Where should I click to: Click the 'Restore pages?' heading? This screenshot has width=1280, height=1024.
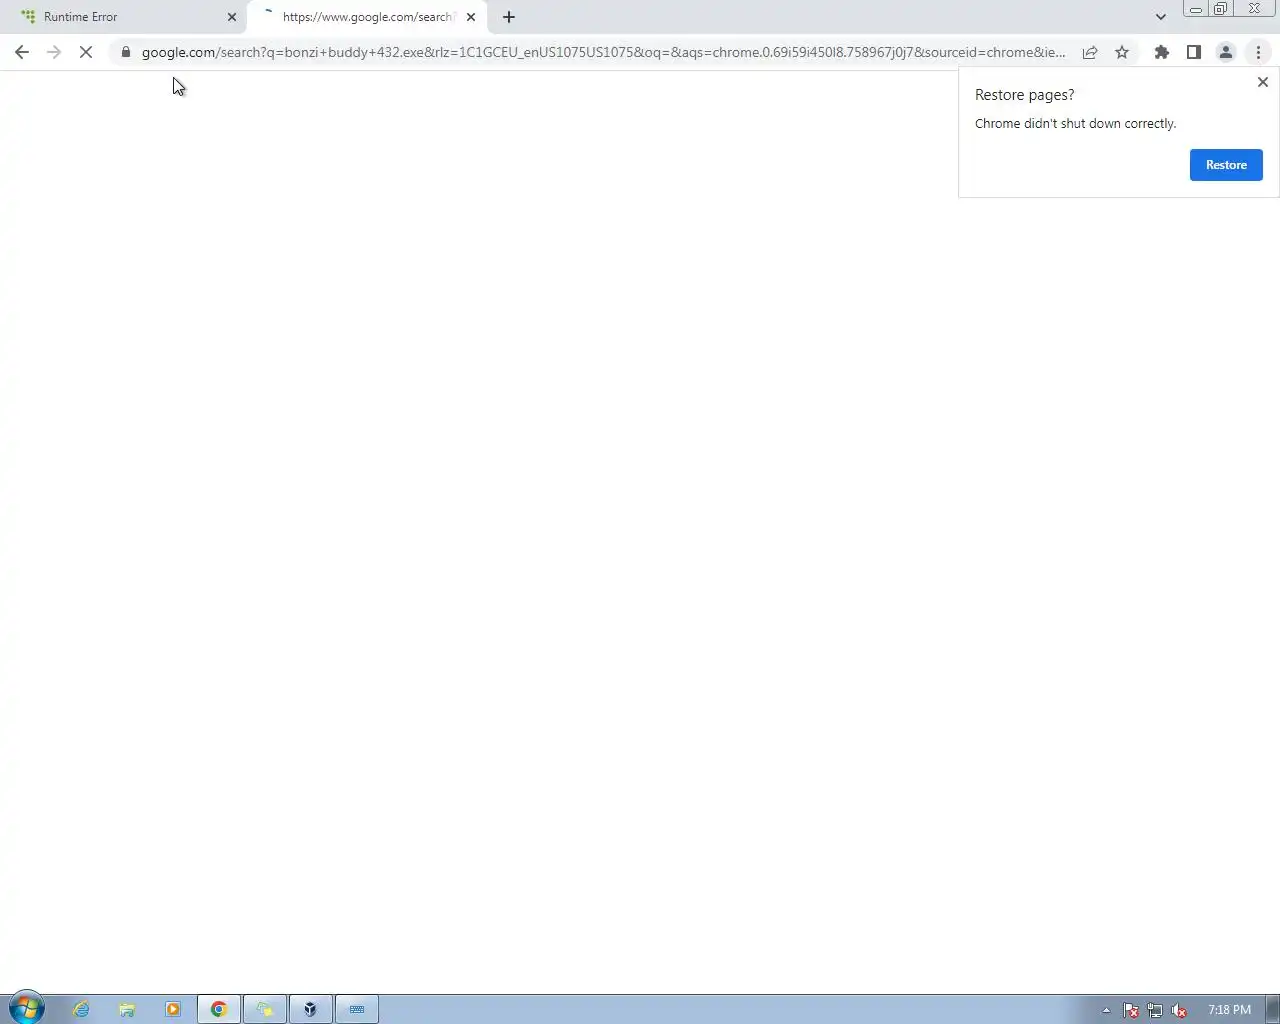(1024, 95)
